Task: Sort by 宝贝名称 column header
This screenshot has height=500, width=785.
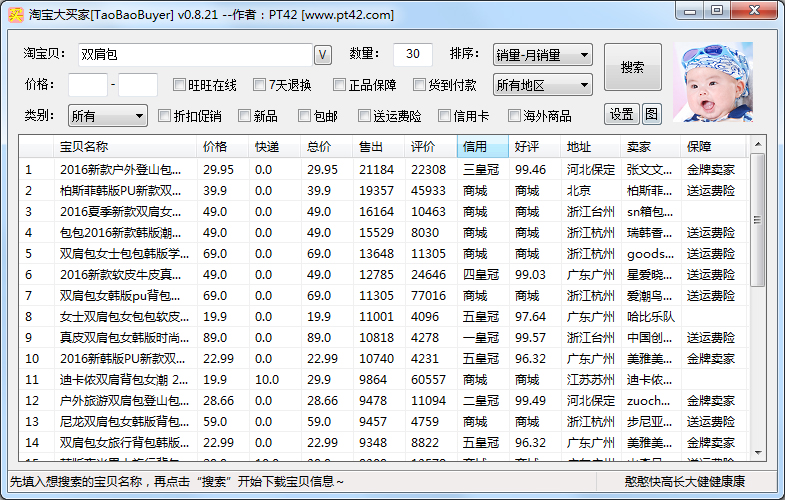Action: coord(125,147)
